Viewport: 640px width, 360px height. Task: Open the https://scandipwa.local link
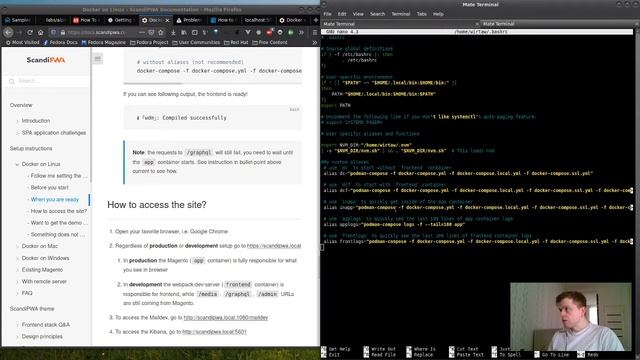274,246
